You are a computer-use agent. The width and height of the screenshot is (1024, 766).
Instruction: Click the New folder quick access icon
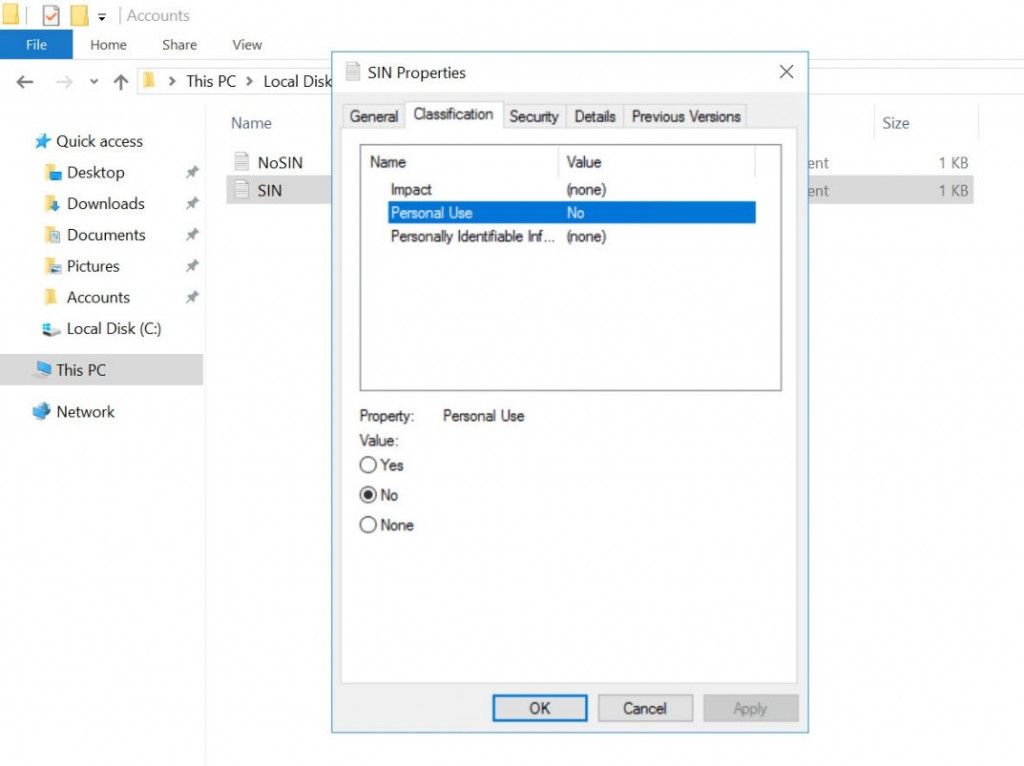pos(79,15)
